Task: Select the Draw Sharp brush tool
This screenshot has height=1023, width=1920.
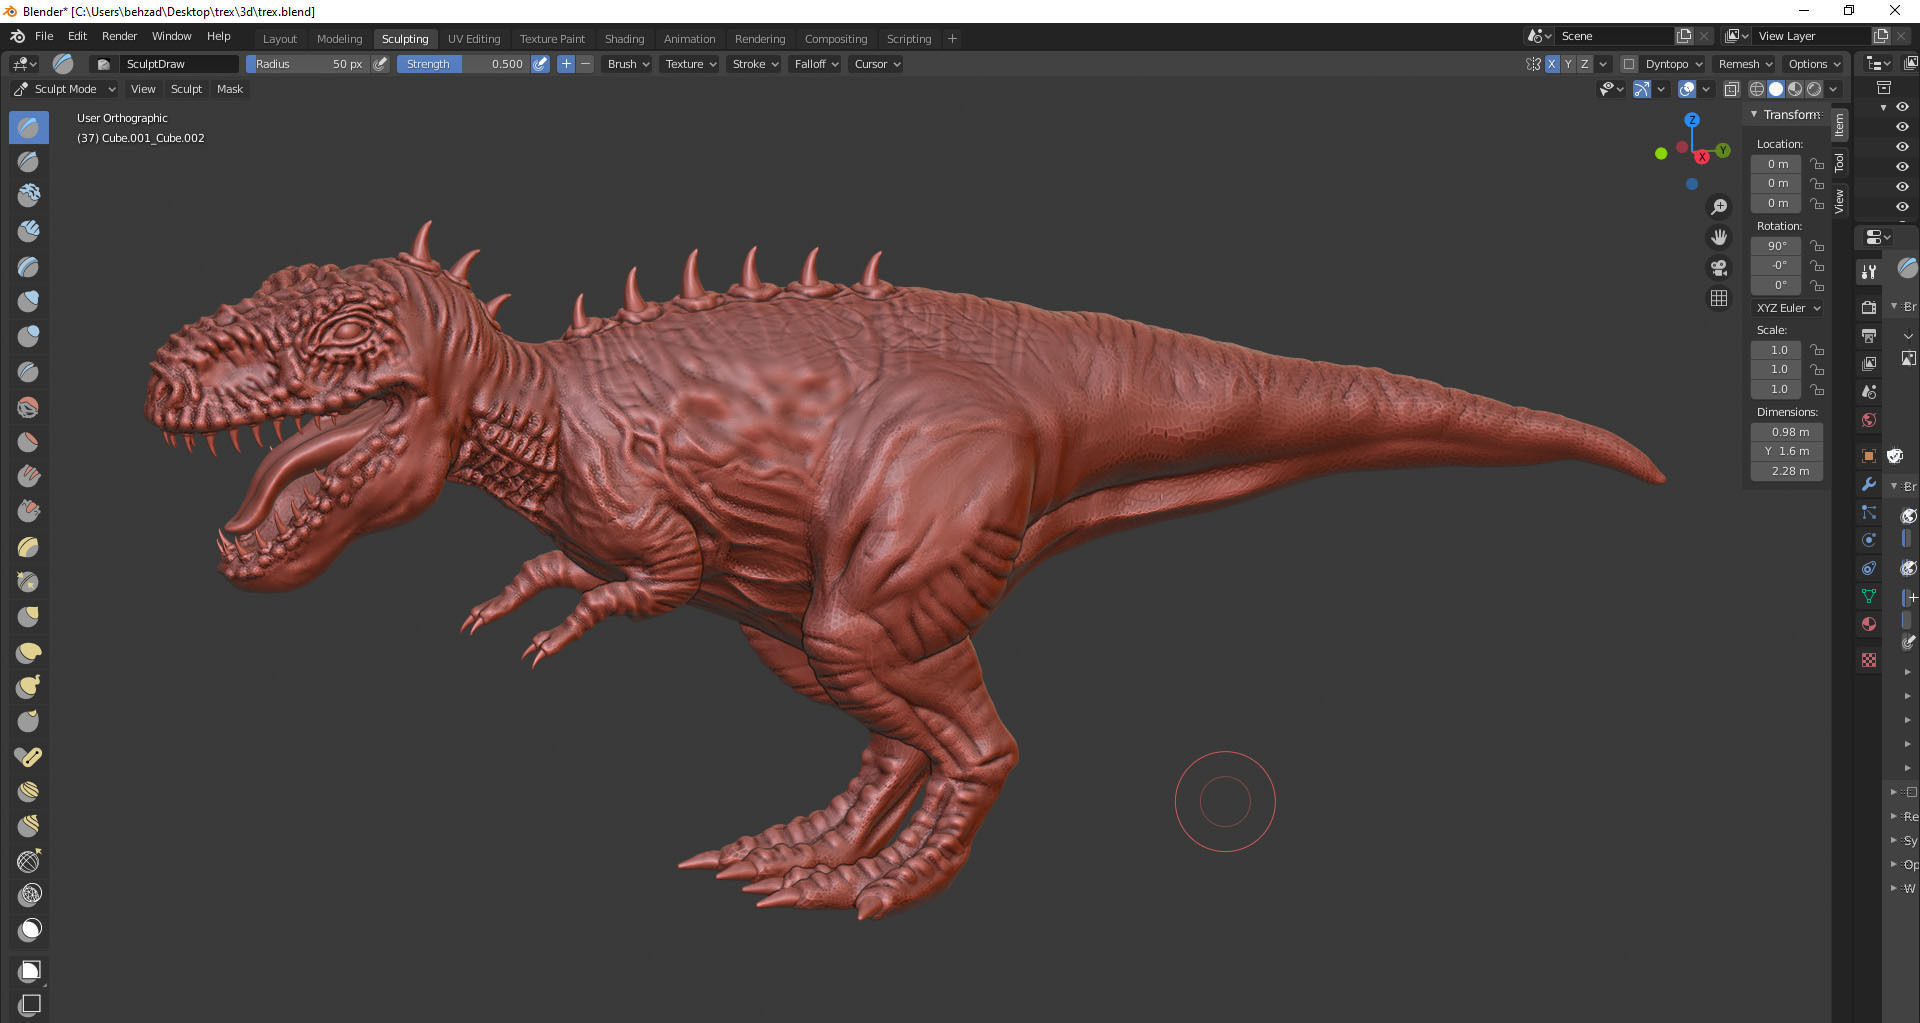Action: pos(29,161)
